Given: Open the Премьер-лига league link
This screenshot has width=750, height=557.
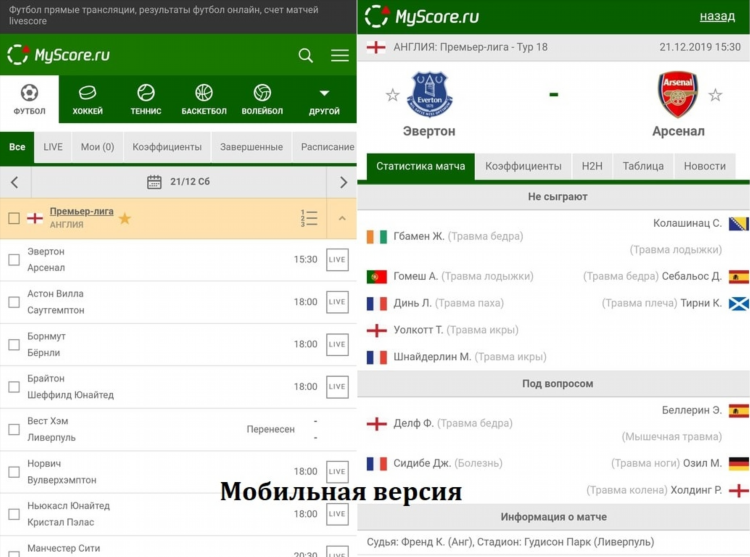Looking at the screenshot, I should [82, 211].
